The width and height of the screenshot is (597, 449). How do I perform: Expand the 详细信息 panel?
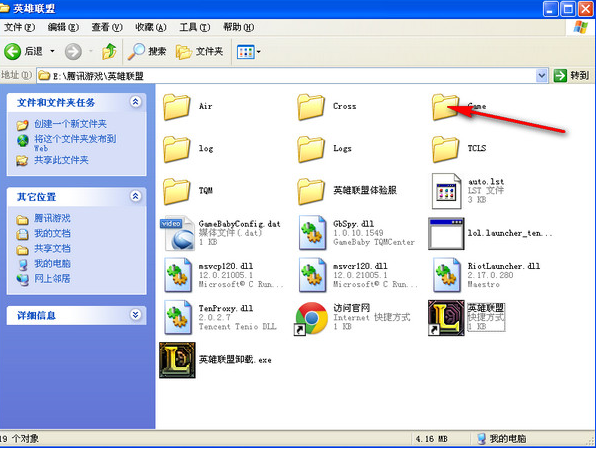coord(136,315)
